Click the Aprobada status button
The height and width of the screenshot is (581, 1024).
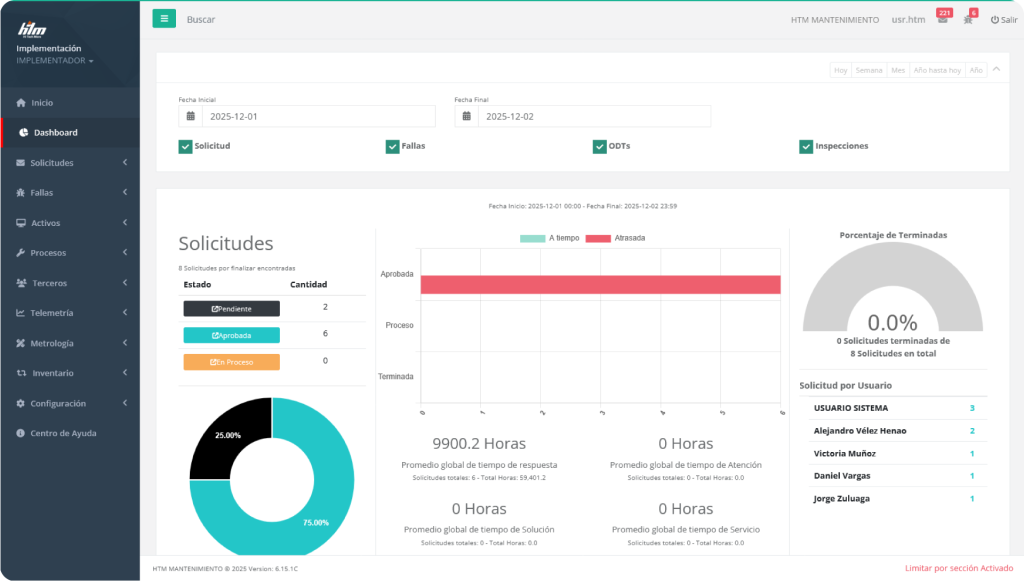[x=231, y=335]
